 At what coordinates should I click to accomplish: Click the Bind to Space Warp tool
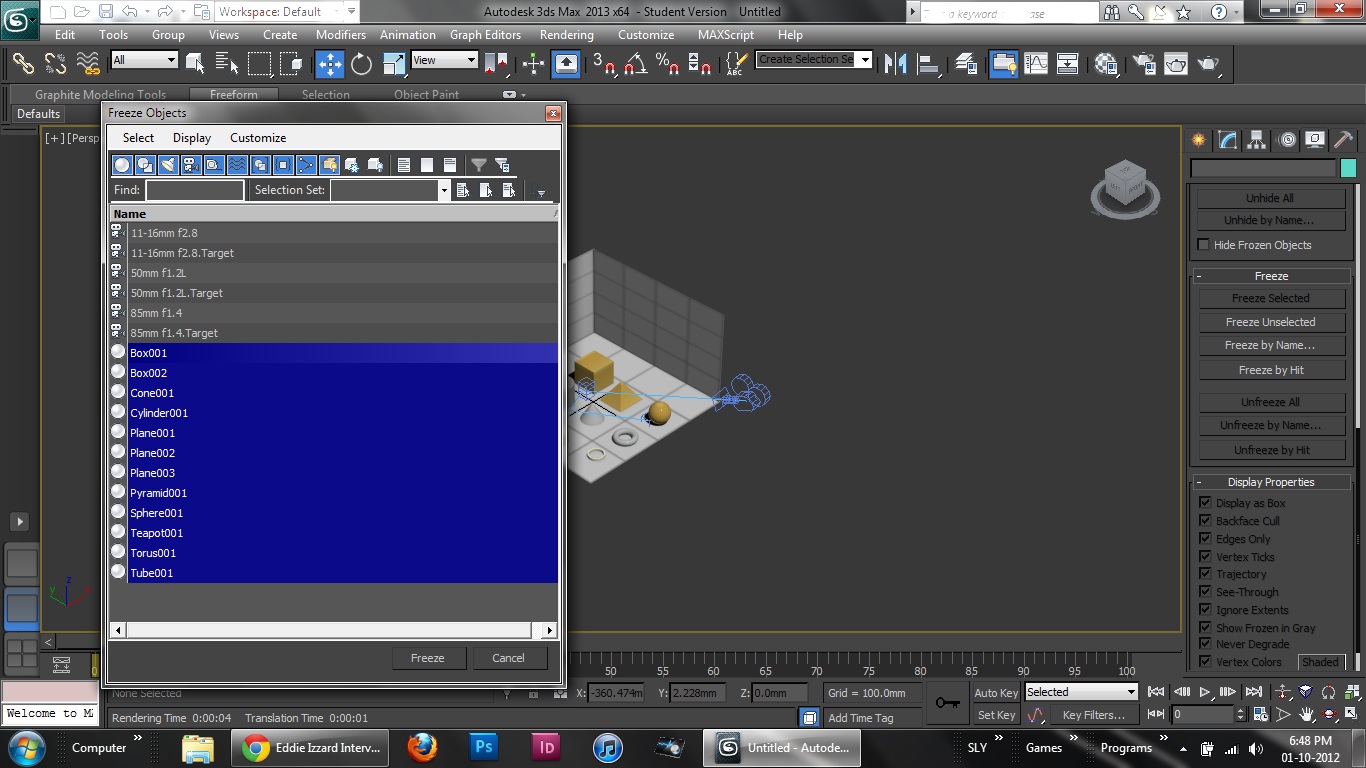[x=88, y=64]
